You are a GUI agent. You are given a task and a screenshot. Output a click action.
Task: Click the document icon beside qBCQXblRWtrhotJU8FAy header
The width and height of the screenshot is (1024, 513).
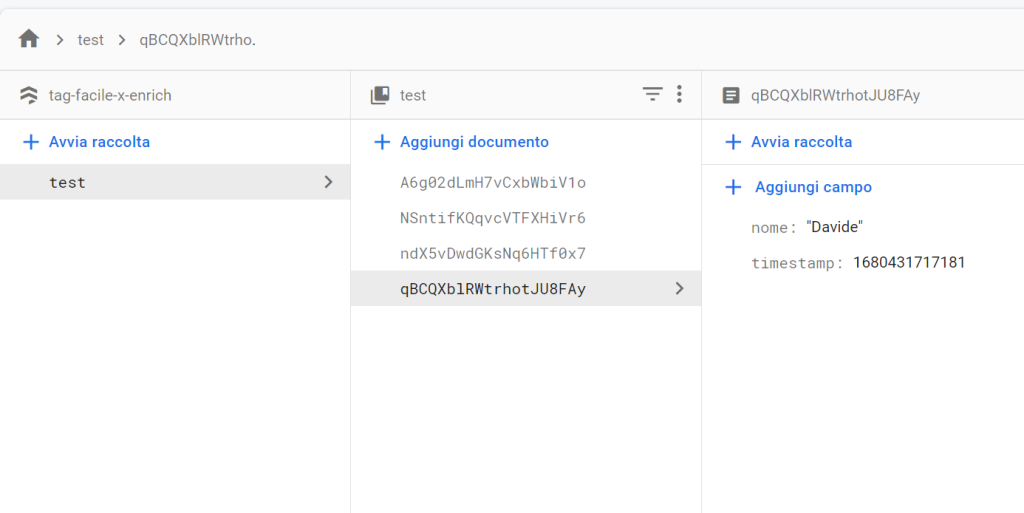point(731,95)
